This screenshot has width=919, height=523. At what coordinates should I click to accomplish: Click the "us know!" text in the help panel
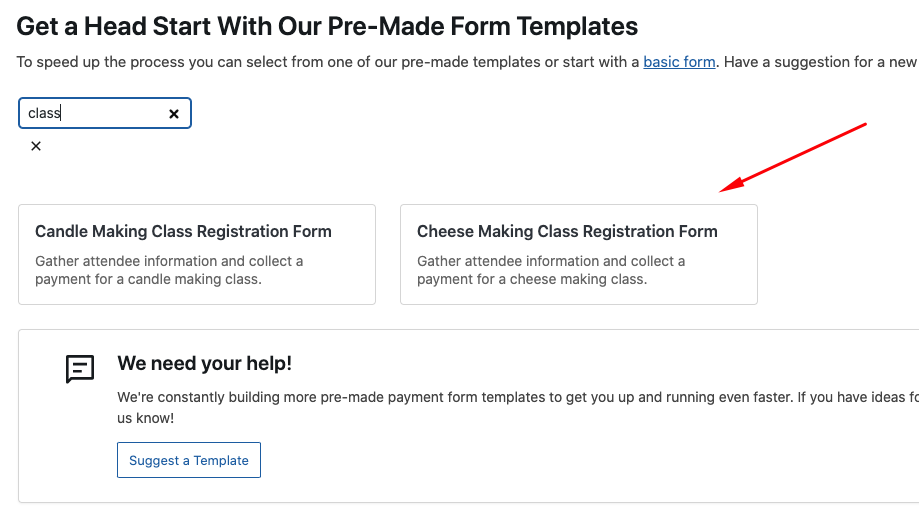click(x=146, y=418)
